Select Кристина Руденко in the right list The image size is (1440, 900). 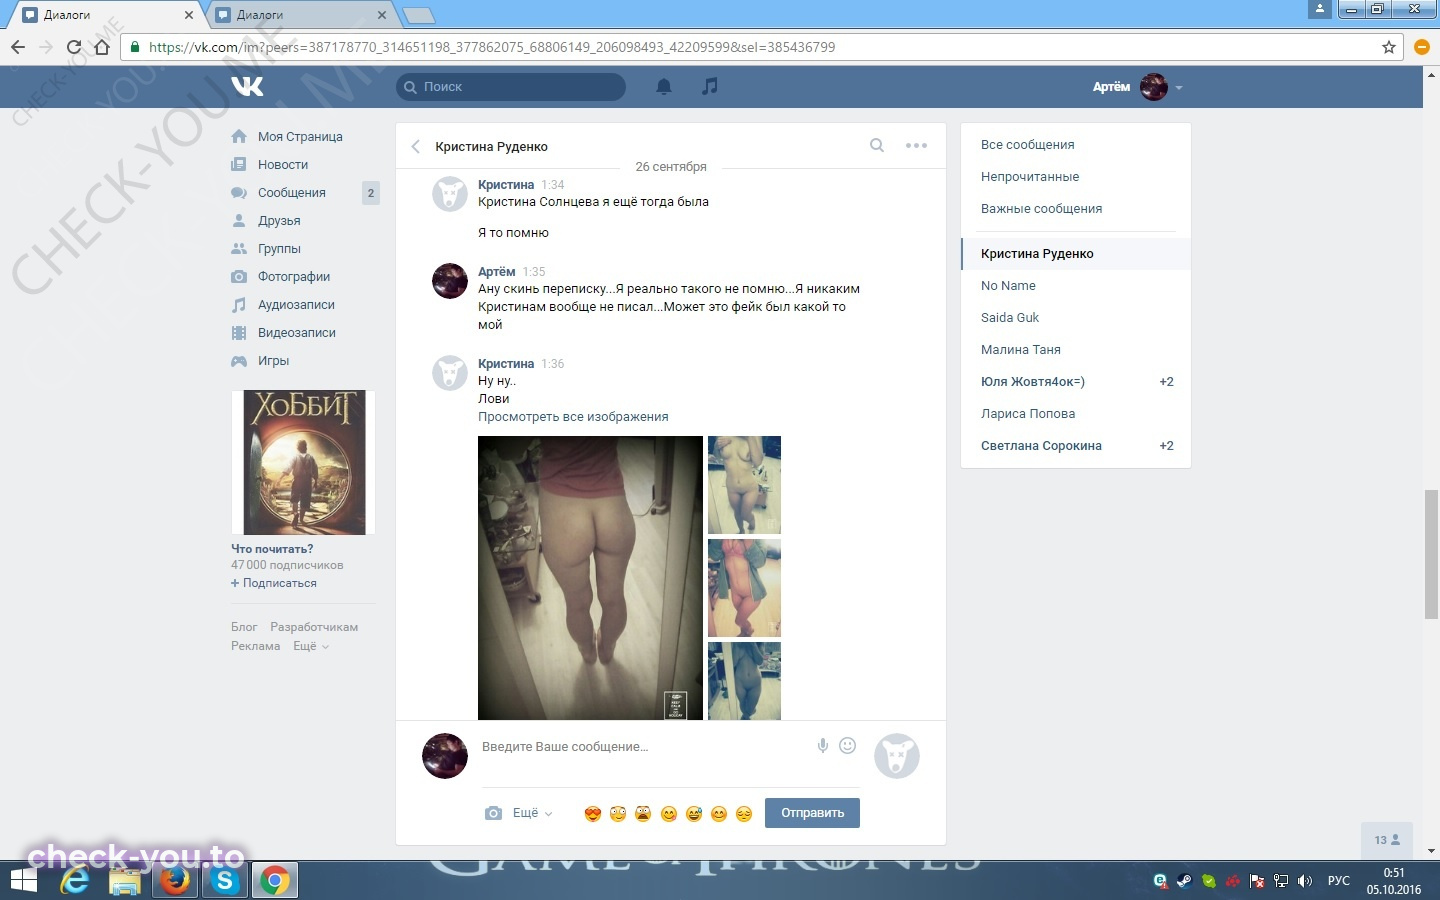click(1076, 254)
